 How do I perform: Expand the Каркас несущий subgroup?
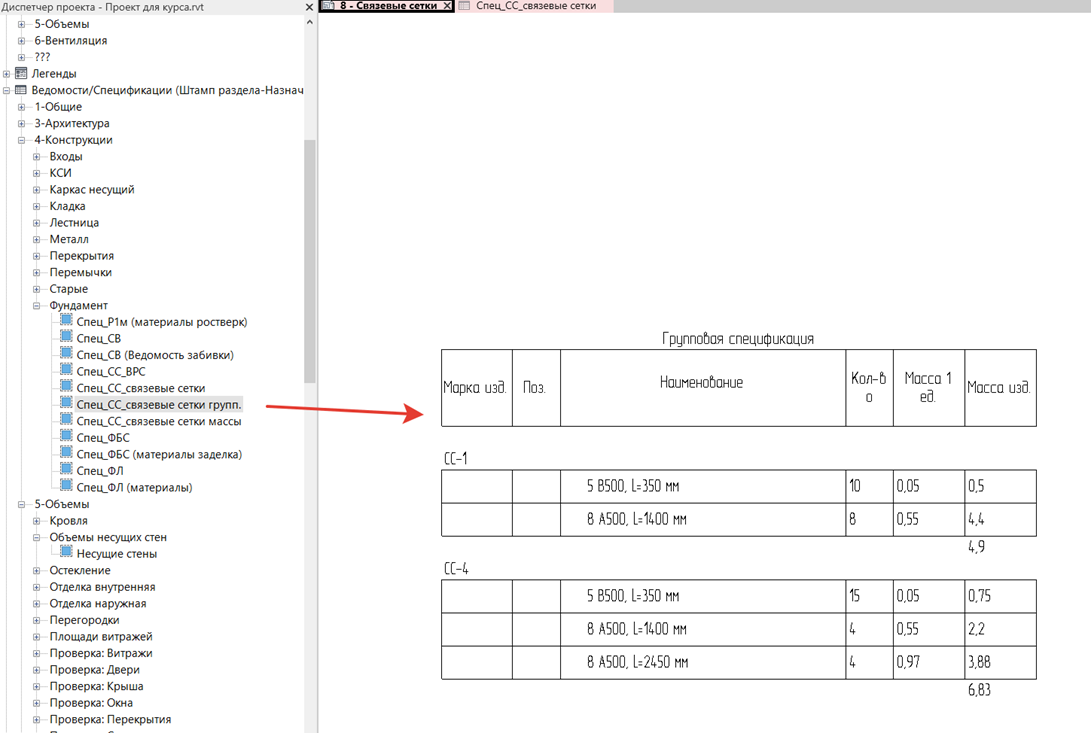point(36,189)
